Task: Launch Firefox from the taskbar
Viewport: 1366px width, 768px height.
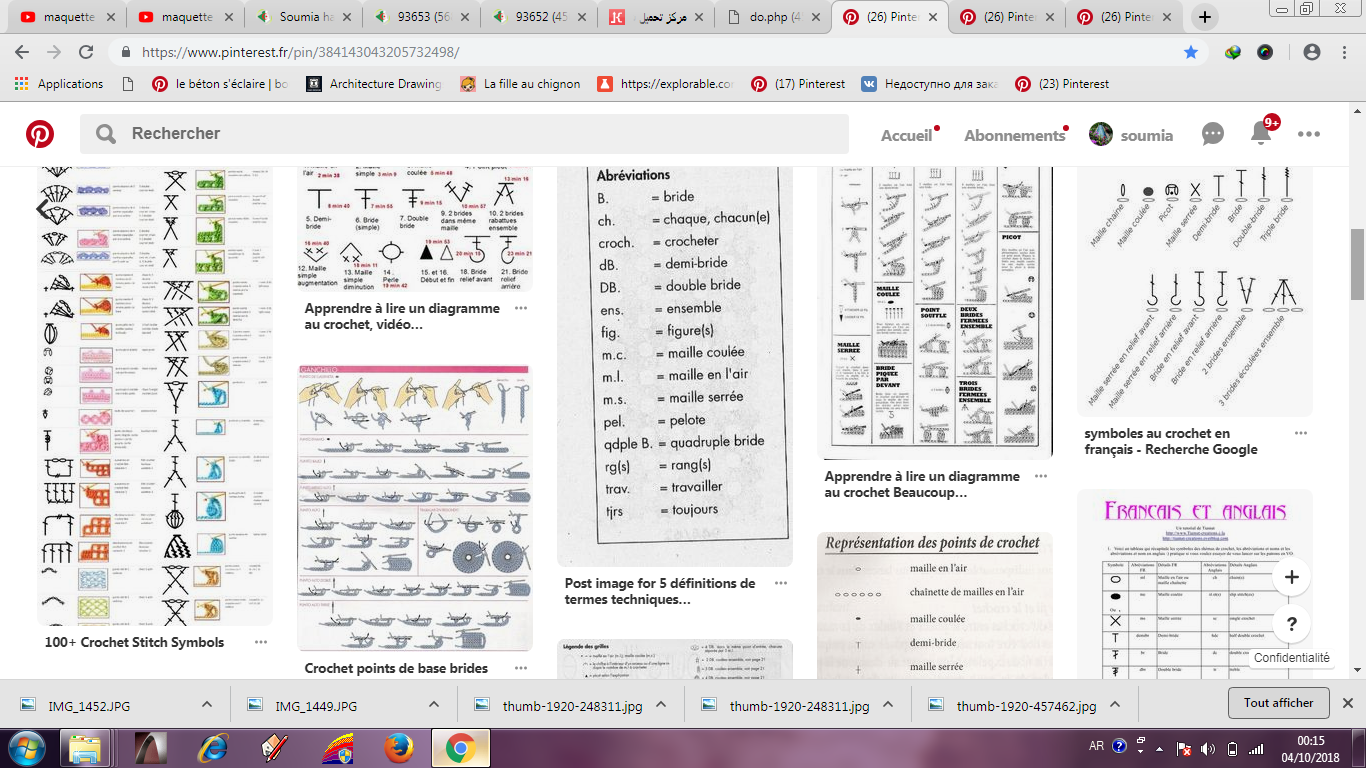Action: pyautogui.click(x=398, y=747)
